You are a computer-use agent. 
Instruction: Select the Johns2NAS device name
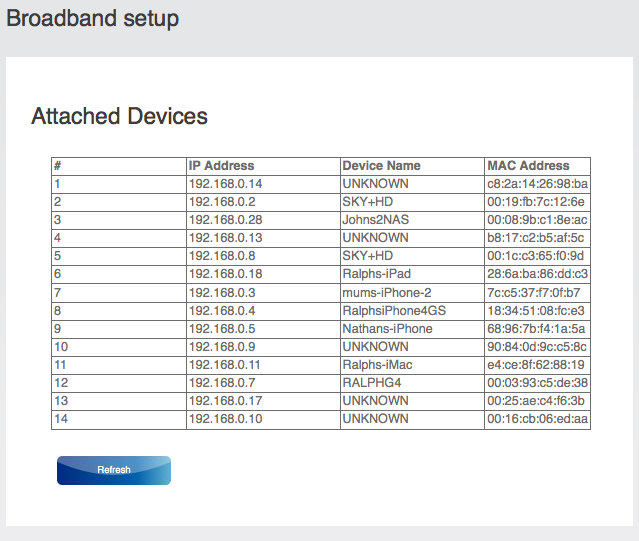[x=375, y=220]
